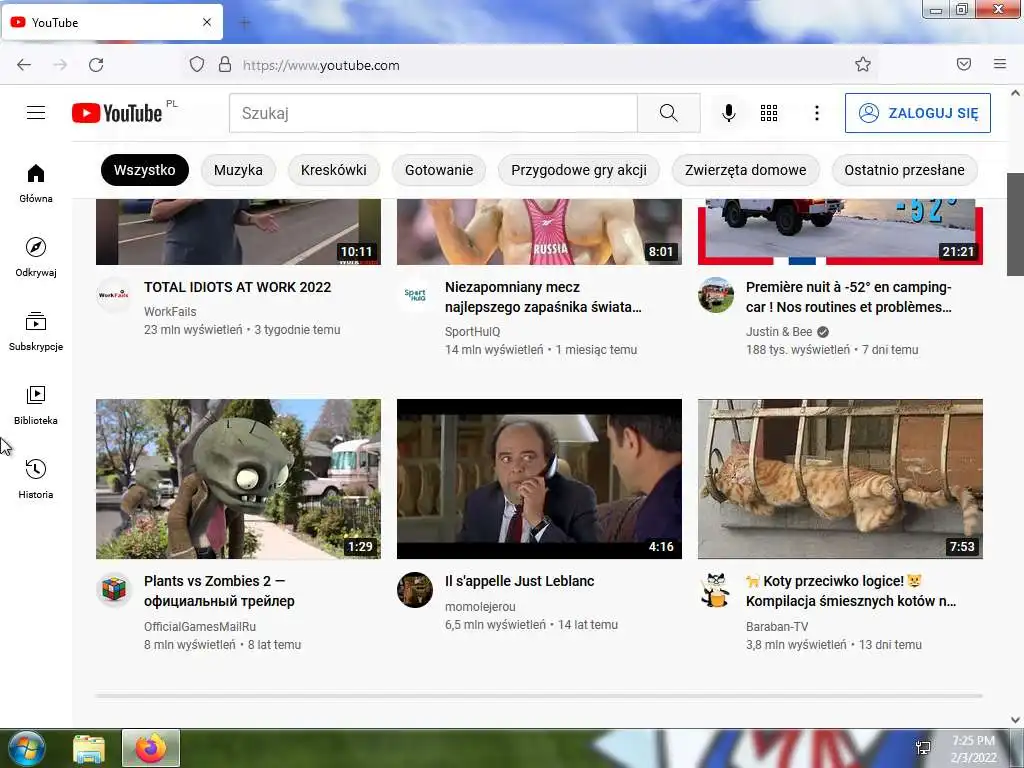
Task: Click the SportHulQ channel name
Action: click(x=472, y=332)
